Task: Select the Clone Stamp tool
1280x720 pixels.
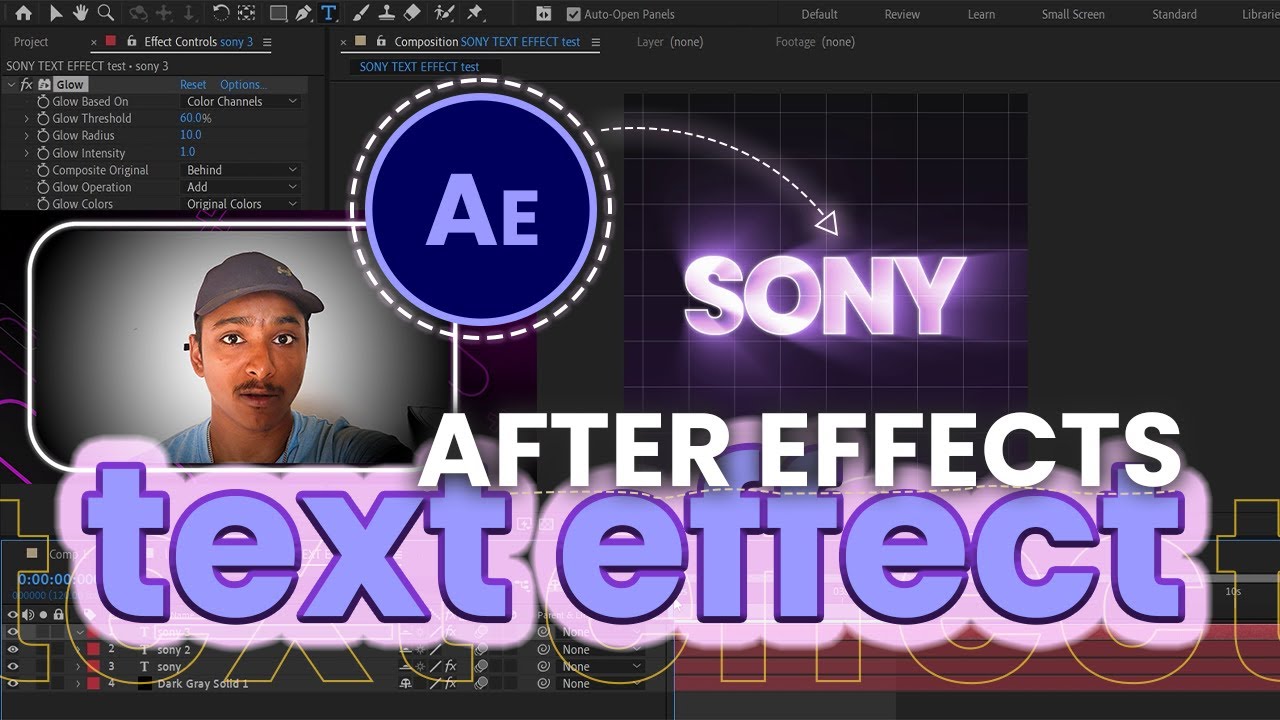Action: coord(386,14)
